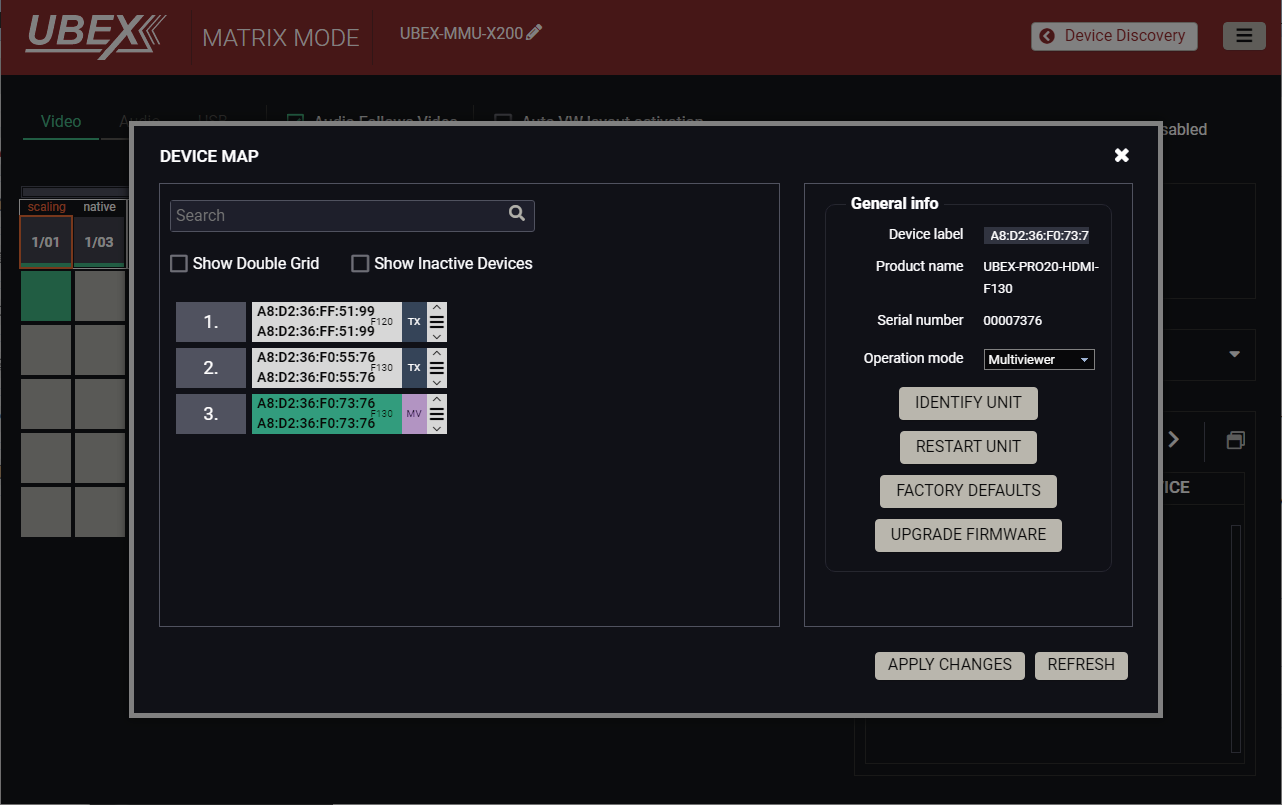The width and height of the screenshot is (1282, 805).
Task: Click the right chevron behind the dialog
Action: pos(1174,439)
